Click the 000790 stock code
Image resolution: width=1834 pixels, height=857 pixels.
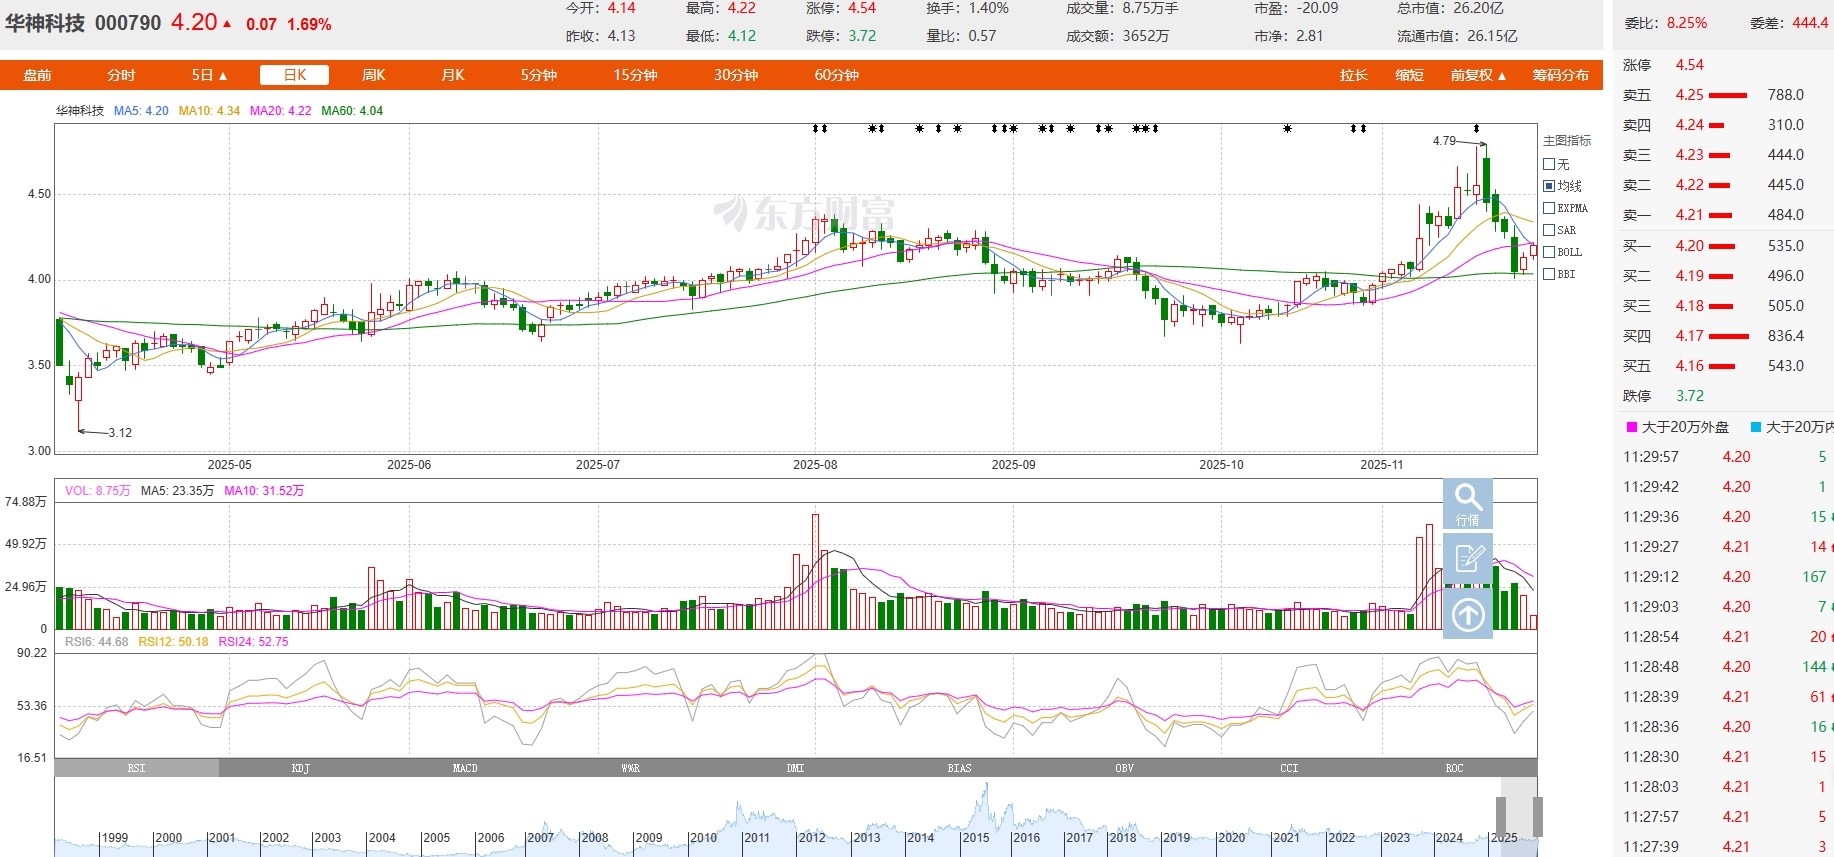(x=128, y=23)
